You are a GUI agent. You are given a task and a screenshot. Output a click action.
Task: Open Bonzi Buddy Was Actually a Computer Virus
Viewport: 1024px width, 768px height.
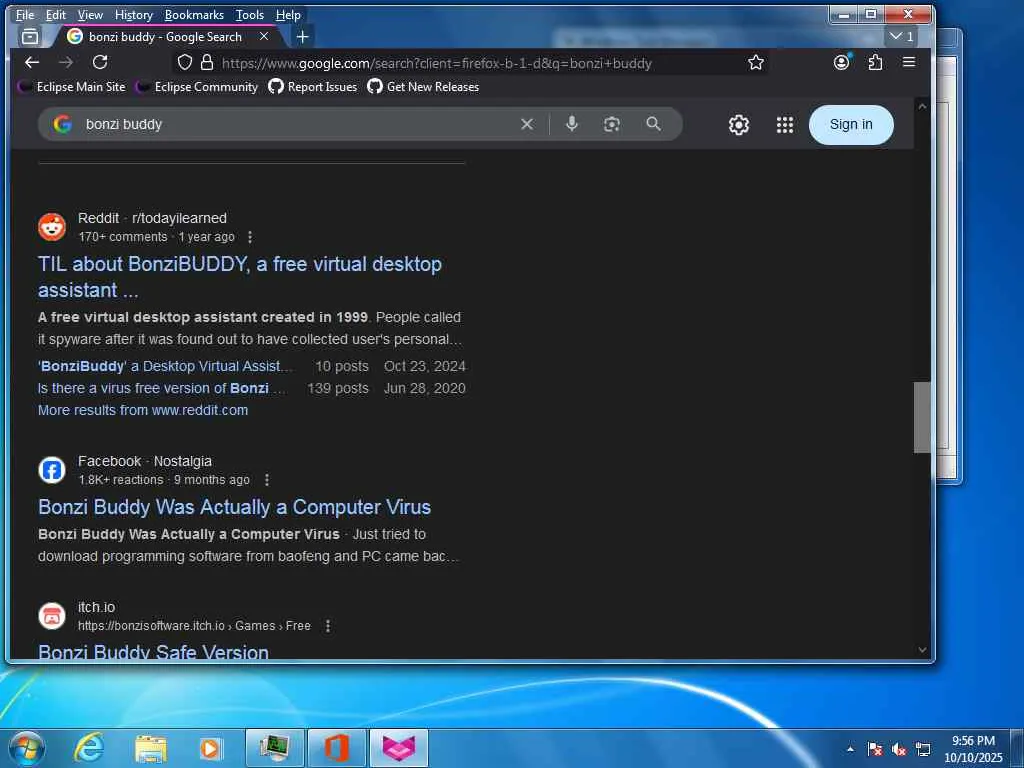tap(234, 507)
